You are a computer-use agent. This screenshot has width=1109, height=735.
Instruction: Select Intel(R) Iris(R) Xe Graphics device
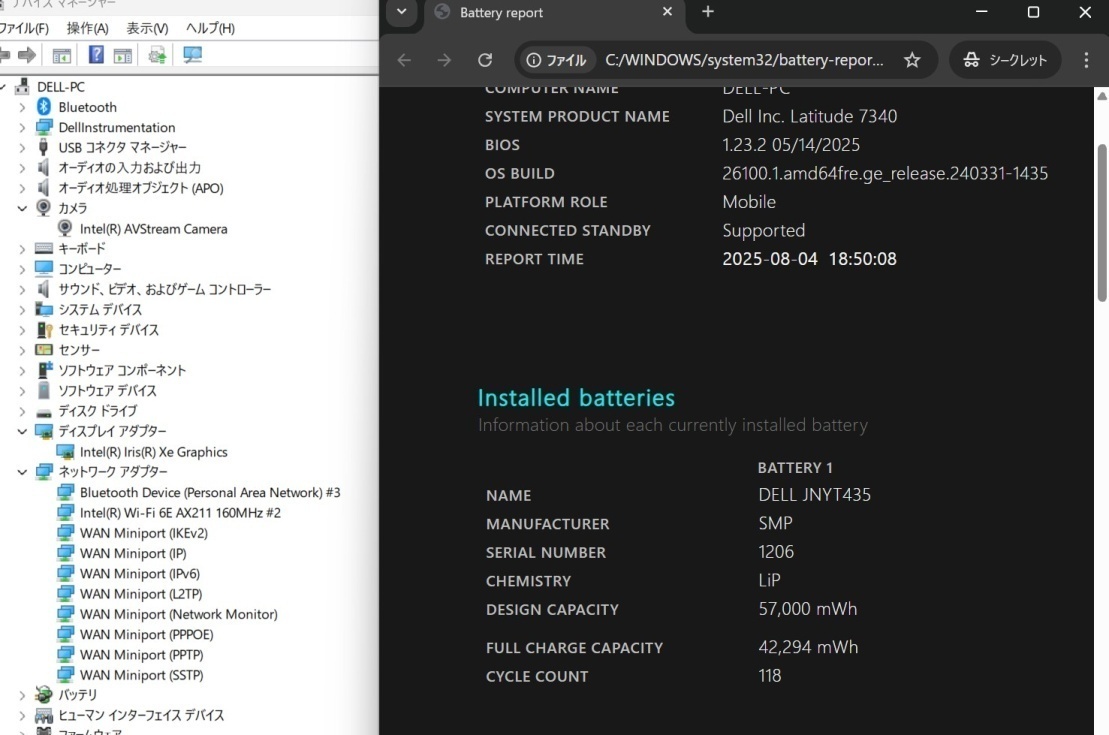point(153,452)
